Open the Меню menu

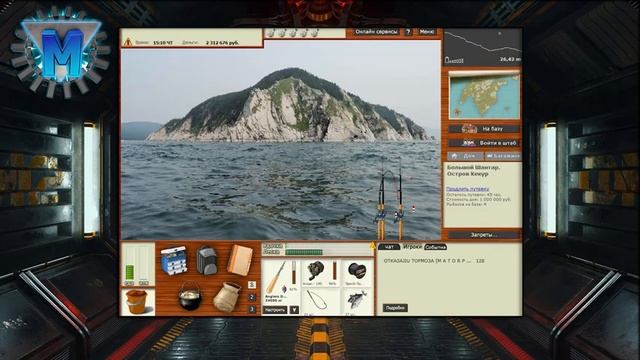(427, 32)
